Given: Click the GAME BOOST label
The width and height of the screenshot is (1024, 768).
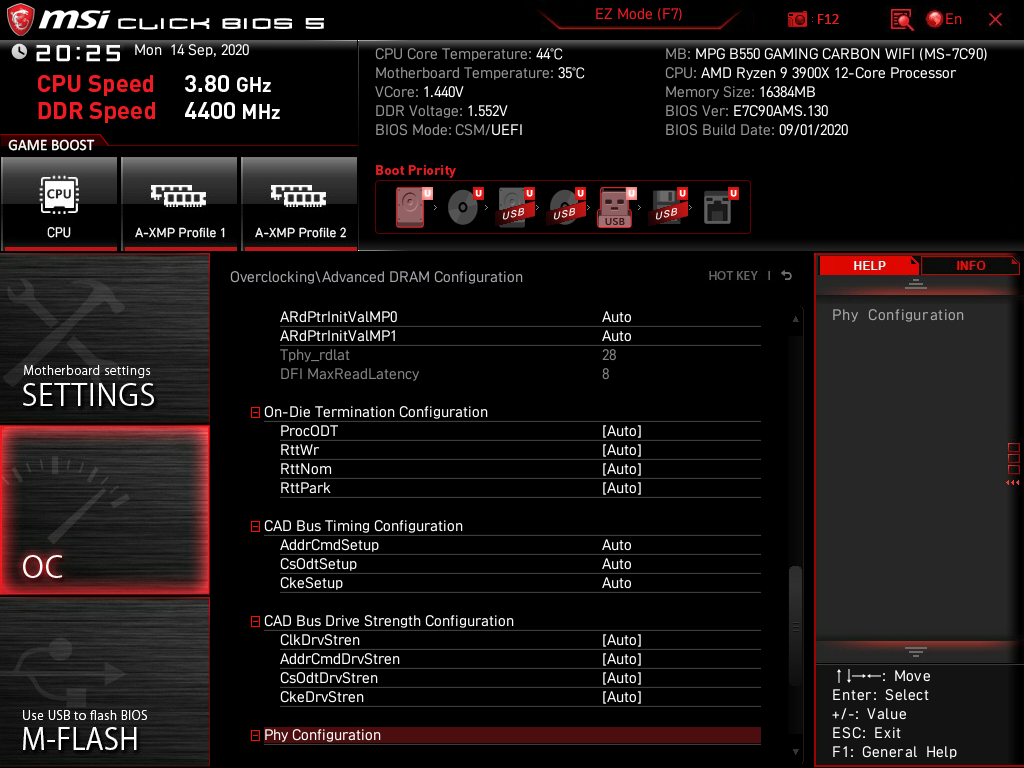Looking at the screenshot, I should [x=51, y=145].
